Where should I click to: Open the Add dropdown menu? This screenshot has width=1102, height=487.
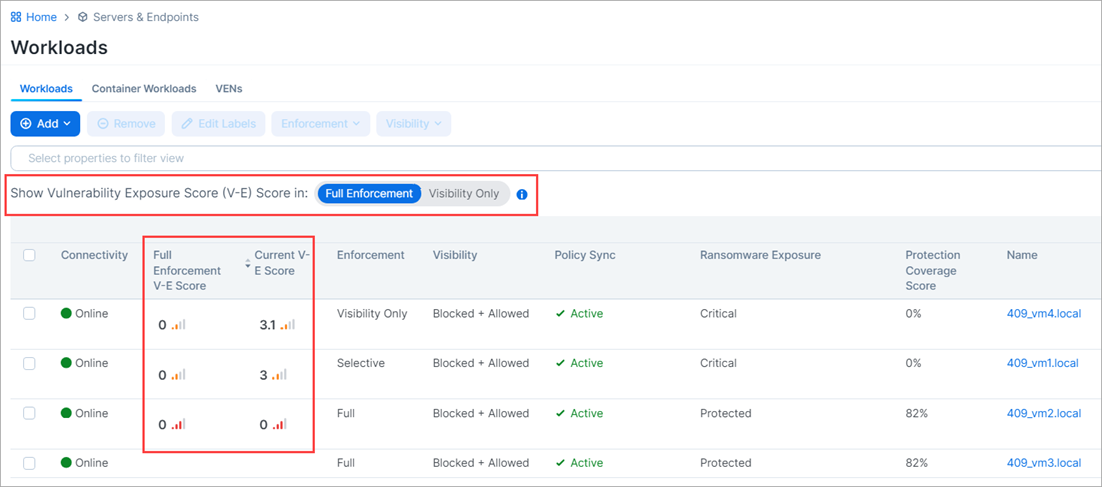coord(45,124)
